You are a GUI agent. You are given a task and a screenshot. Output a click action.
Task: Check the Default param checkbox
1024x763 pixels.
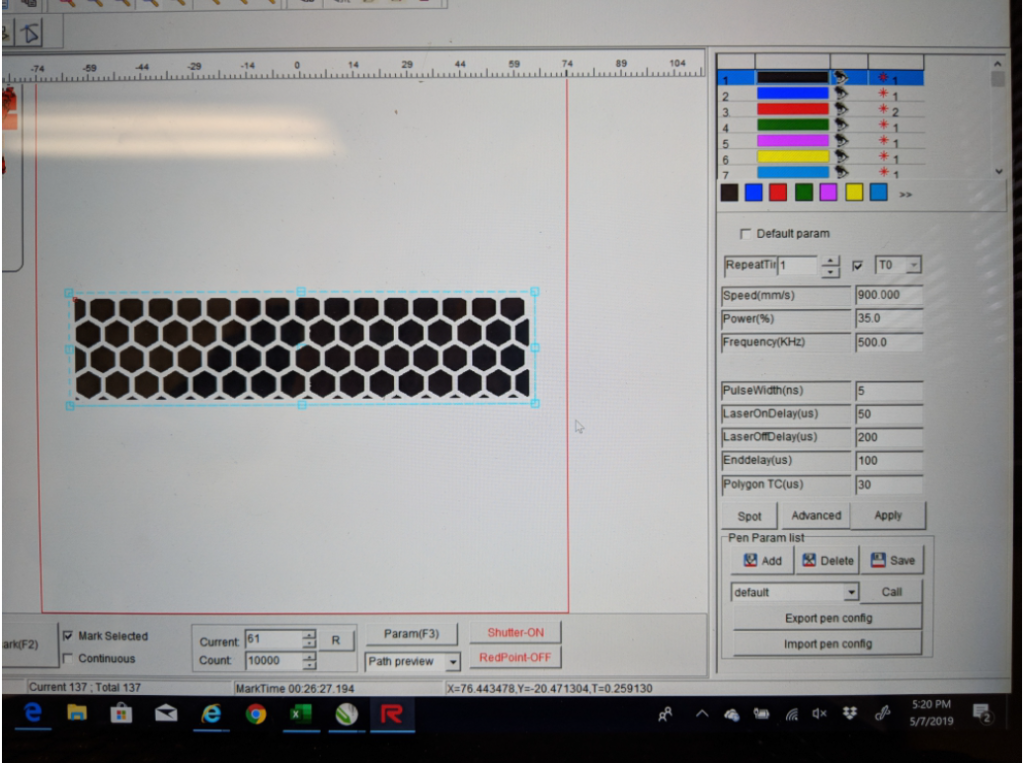[744, 233]
